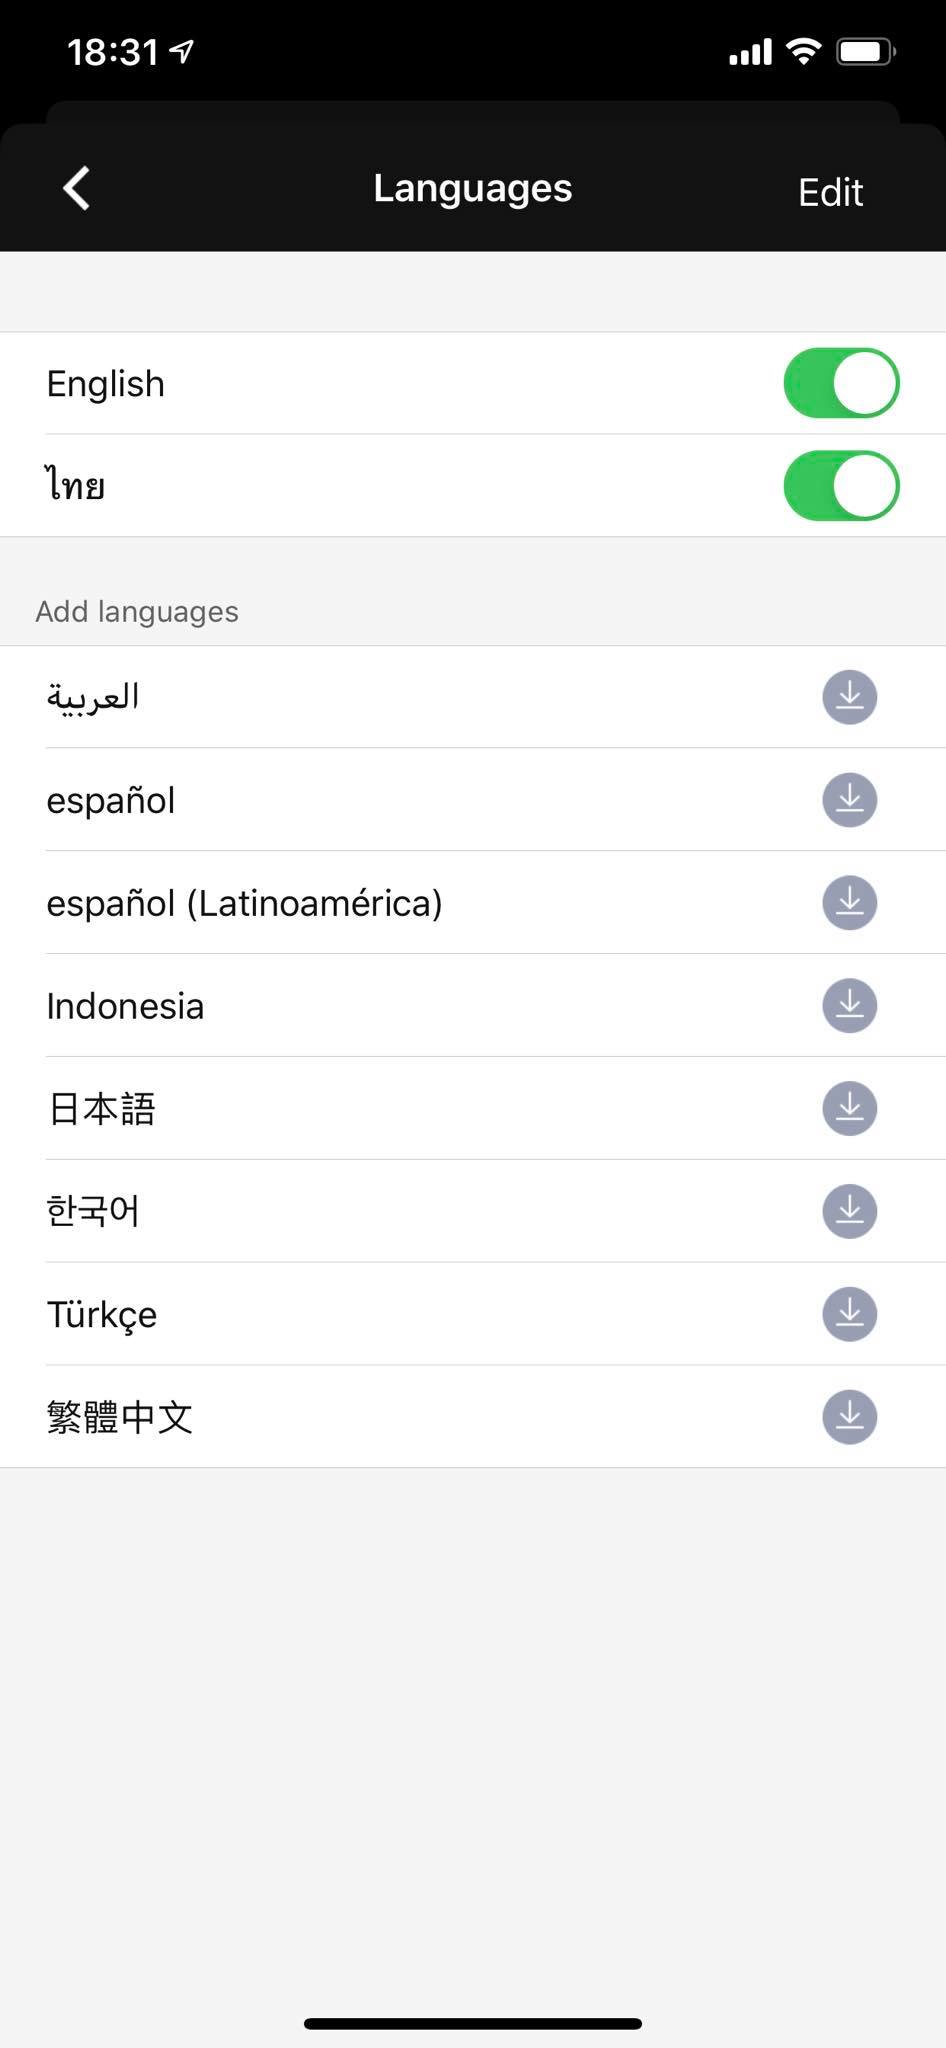Go back using the header arrow

click(77, 188)
